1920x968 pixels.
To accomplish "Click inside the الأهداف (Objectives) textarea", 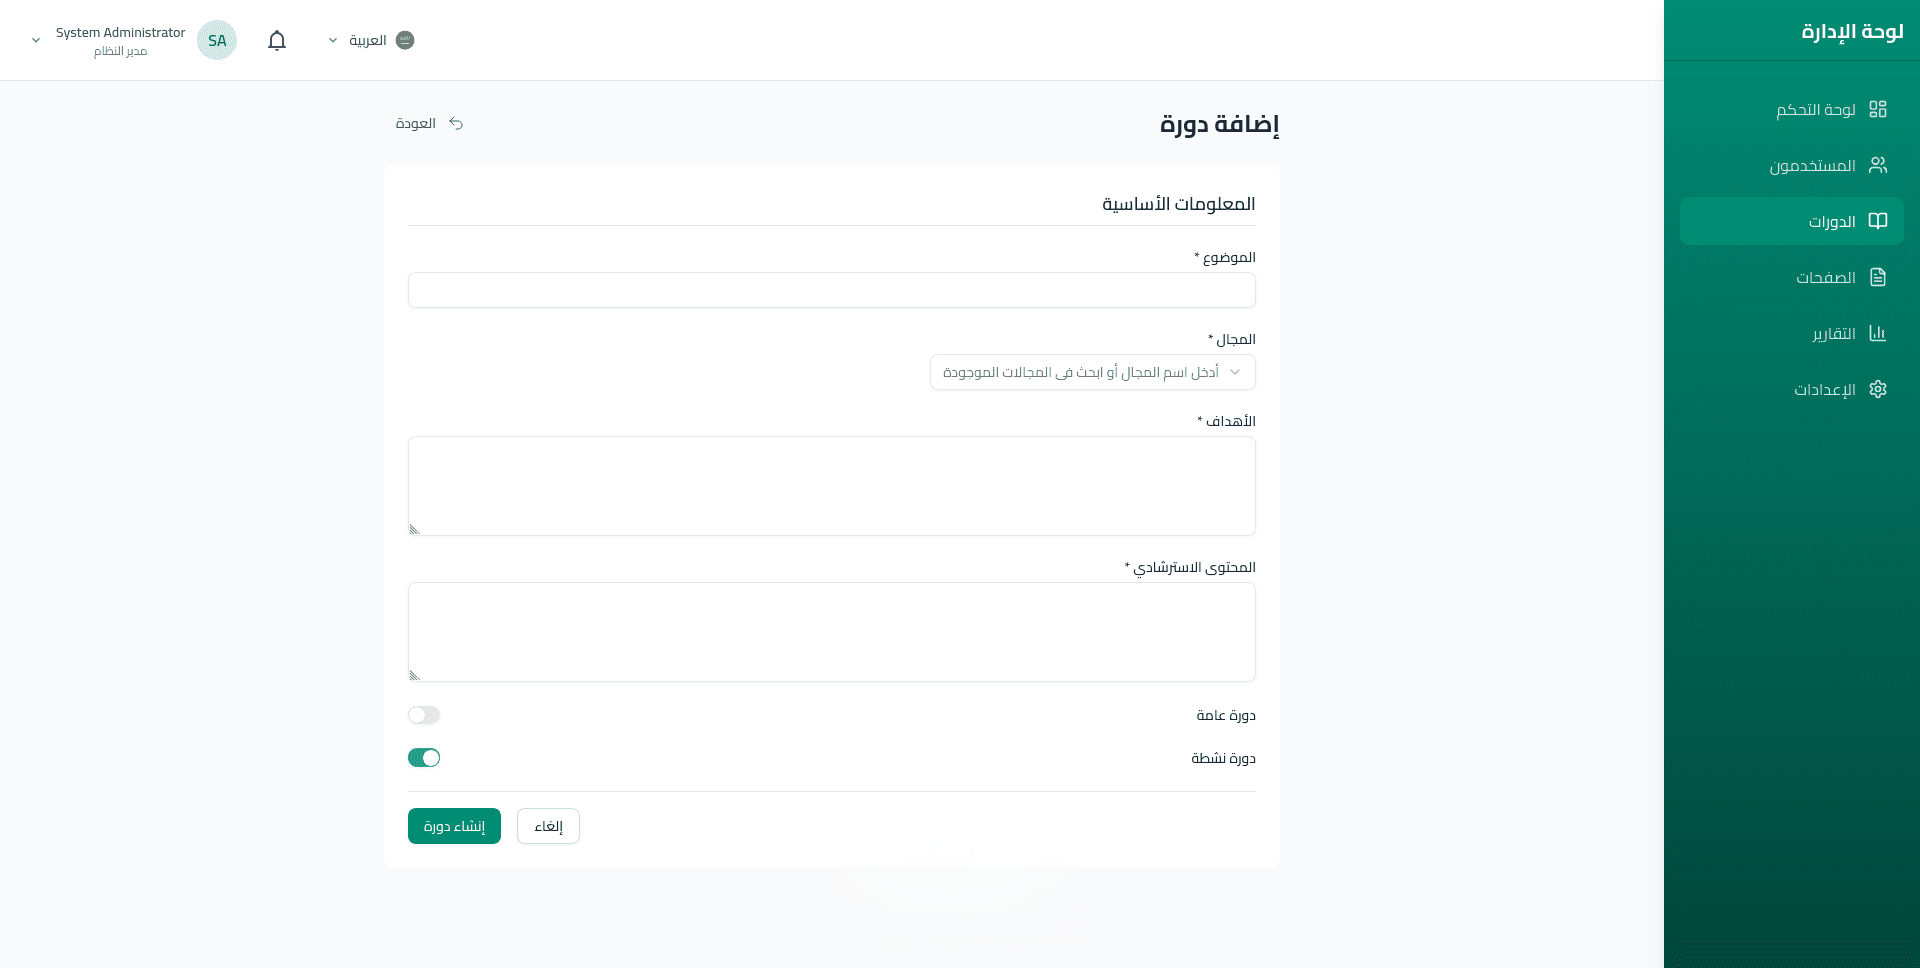I will [831, 486].
